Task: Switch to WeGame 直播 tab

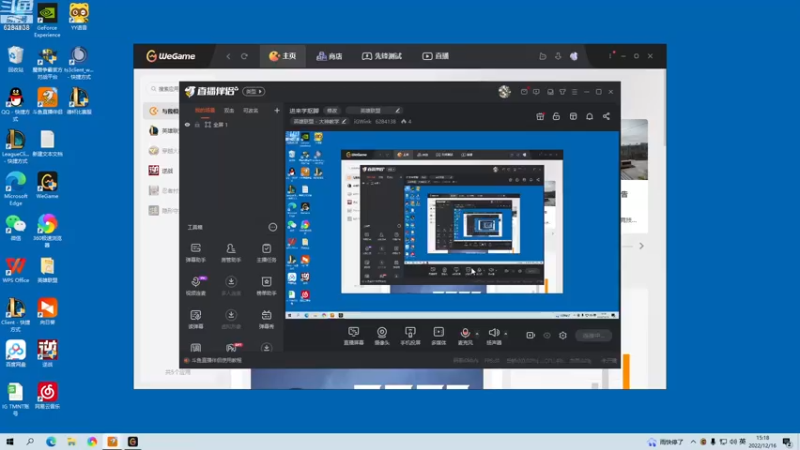Action: tap(435, 56)
